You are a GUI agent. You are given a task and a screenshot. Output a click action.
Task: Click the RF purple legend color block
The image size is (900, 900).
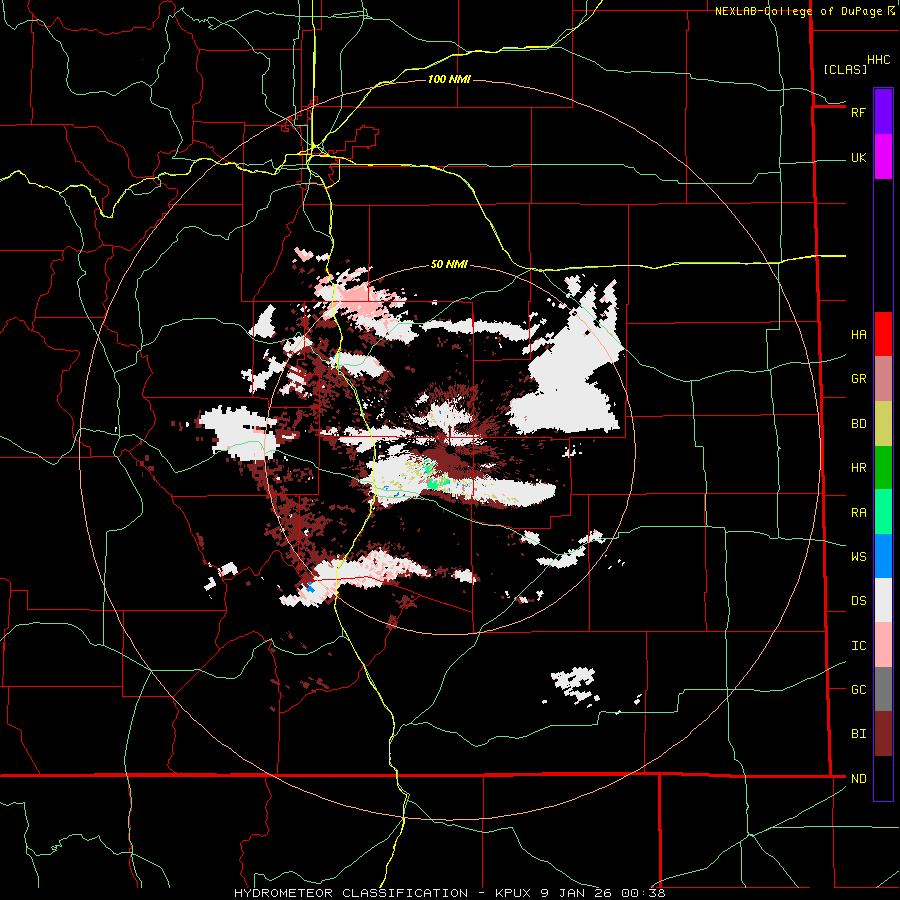pyautogui.click(x=883, y=111)
